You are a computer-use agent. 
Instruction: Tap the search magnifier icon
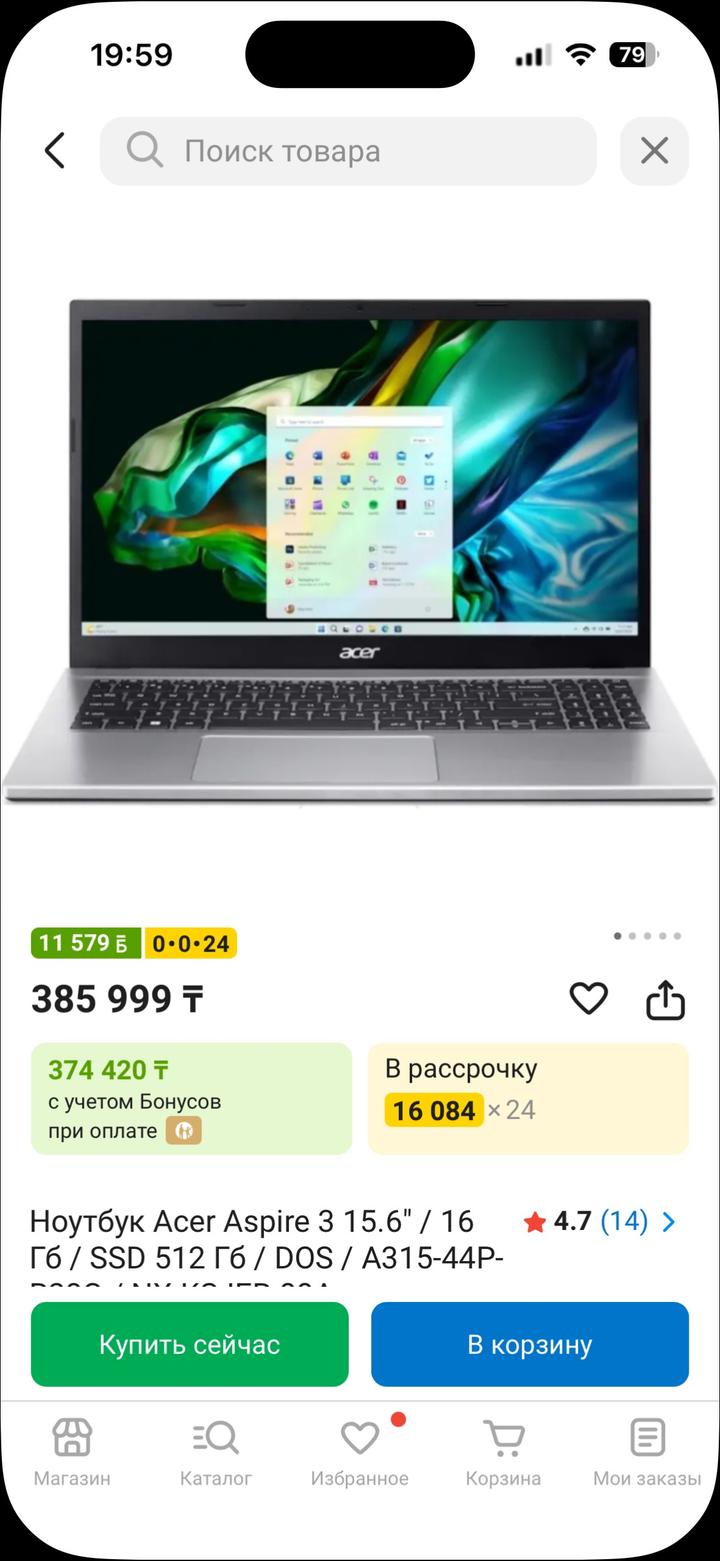click(145, 151)
